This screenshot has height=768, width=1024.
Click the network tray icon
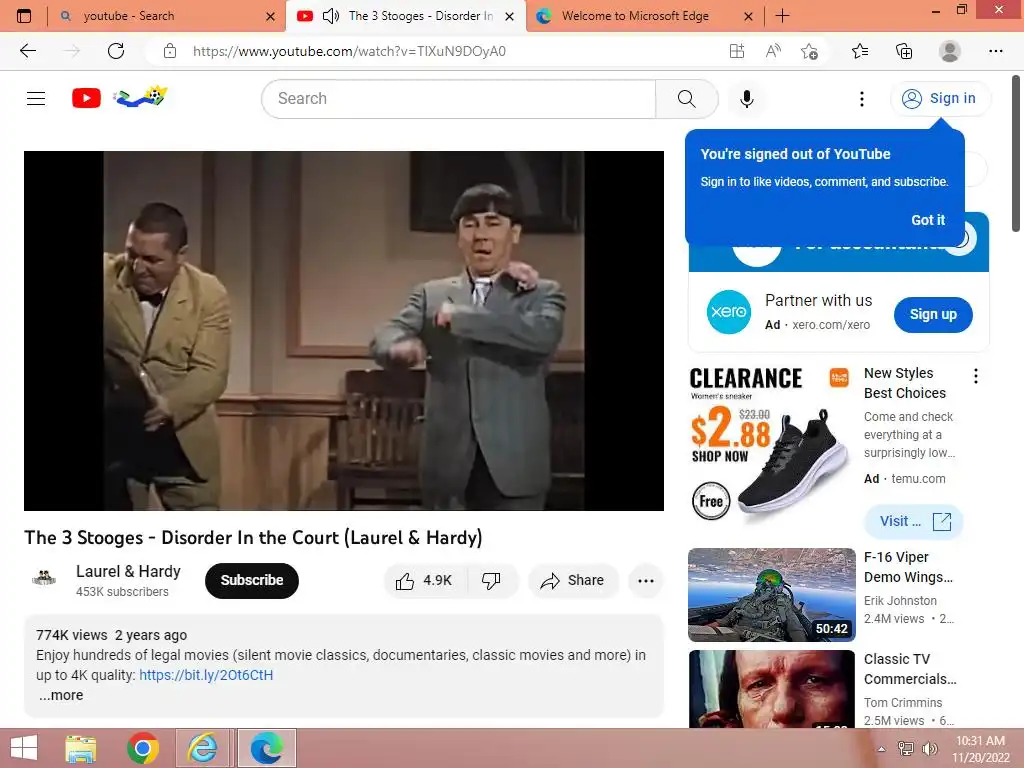[906, 749]
